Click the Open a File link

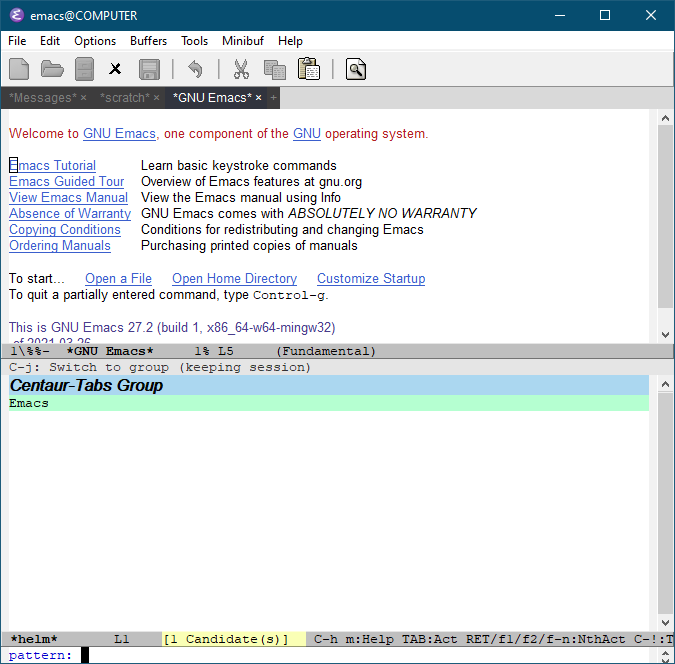pyautogui.click(x=118, y=279)
